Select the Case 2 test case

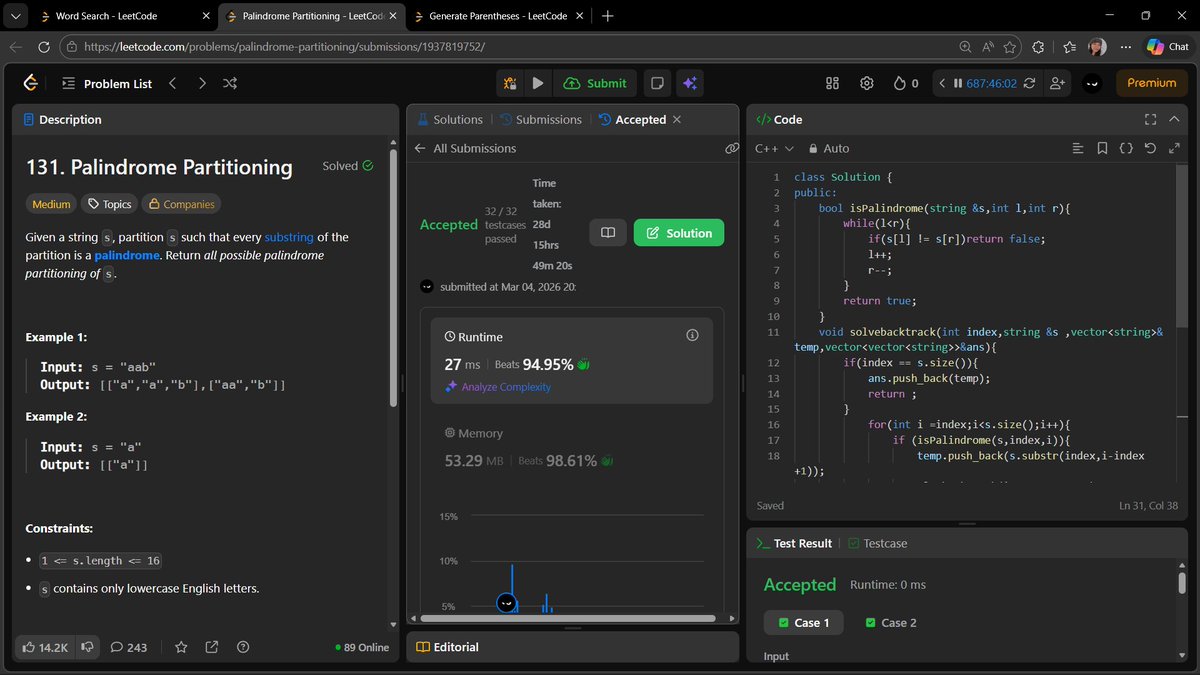click(890, 622)
